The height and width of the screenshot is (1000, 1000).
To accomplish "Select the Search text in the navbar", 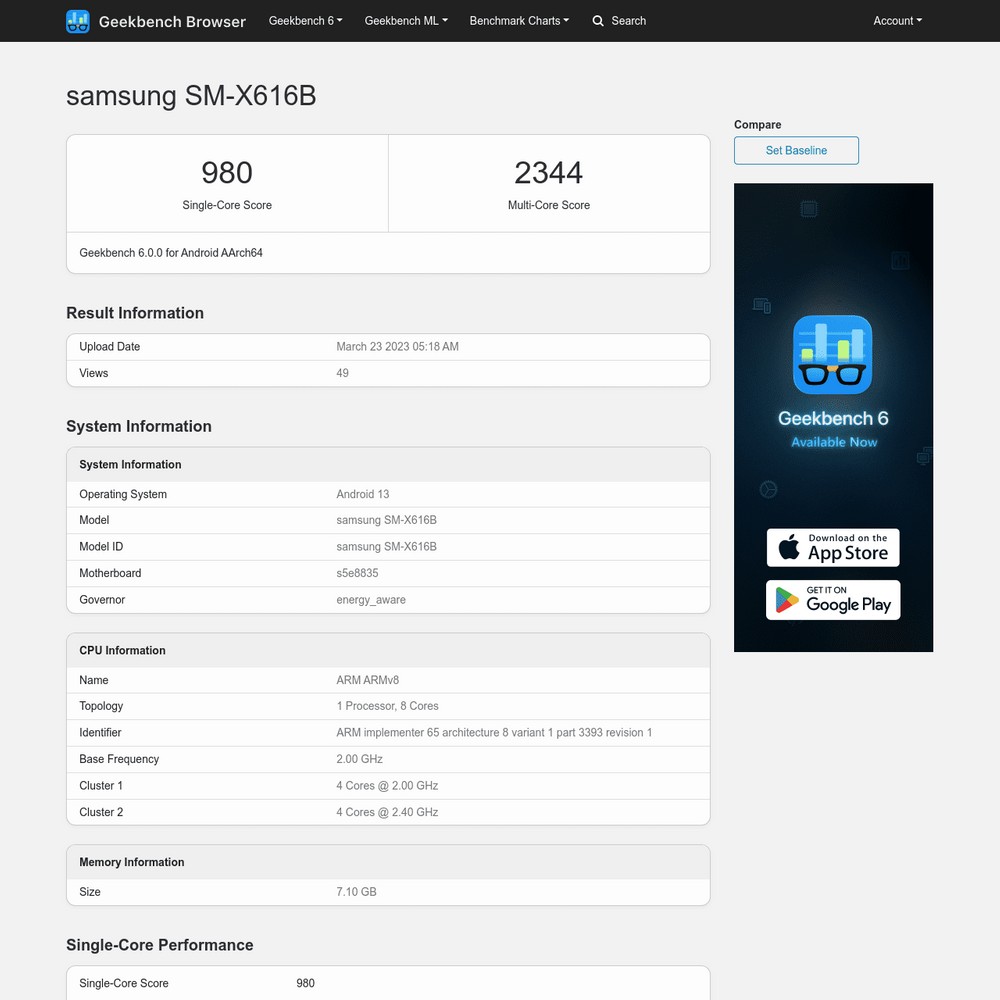I will click(628, 21).
